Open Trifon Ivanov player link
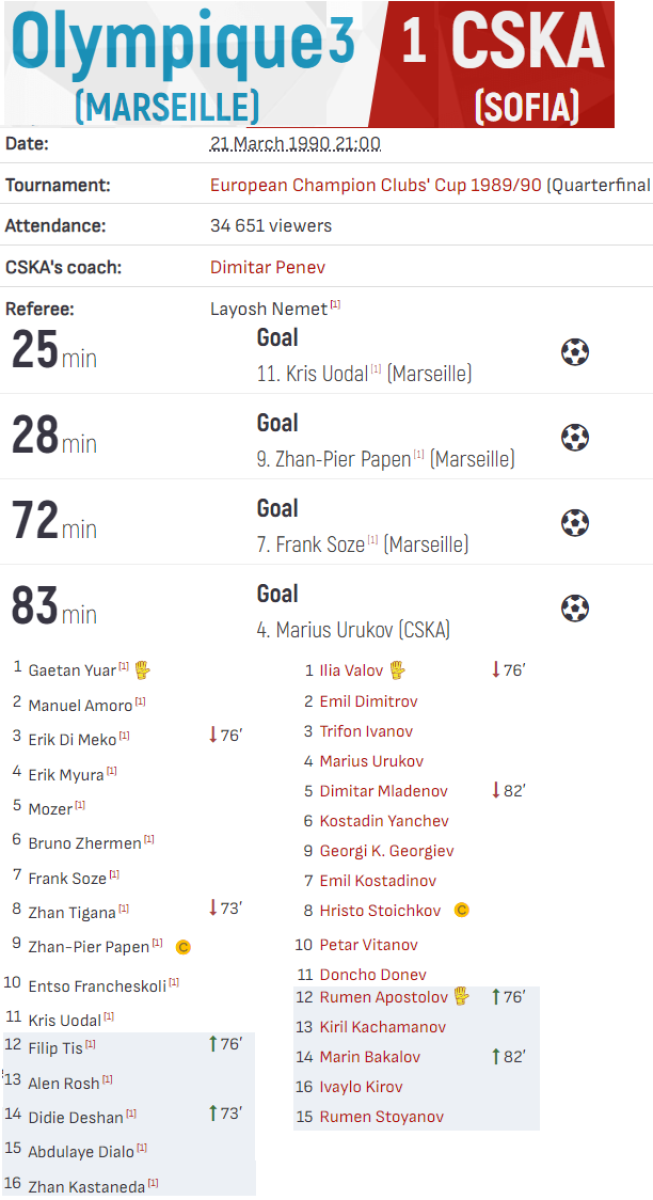The height and width of the screenshot is (1200, 653). click(x=366, y=731)
